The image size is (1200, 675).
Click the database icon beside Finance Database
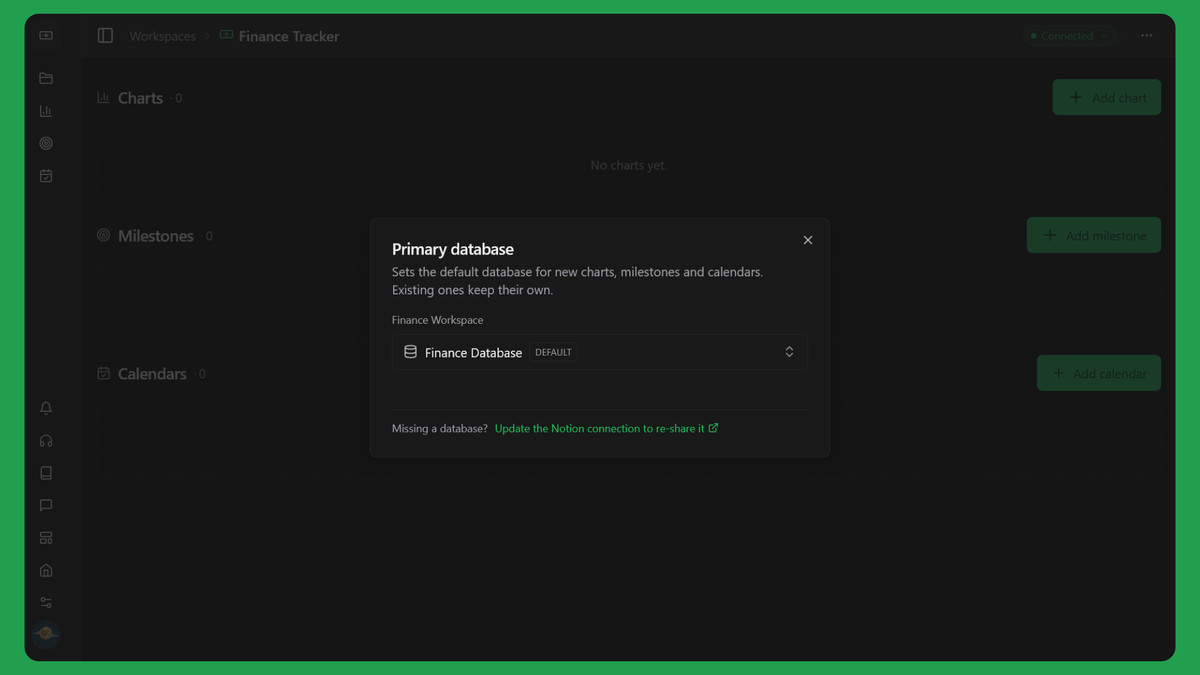click(410, 352)
